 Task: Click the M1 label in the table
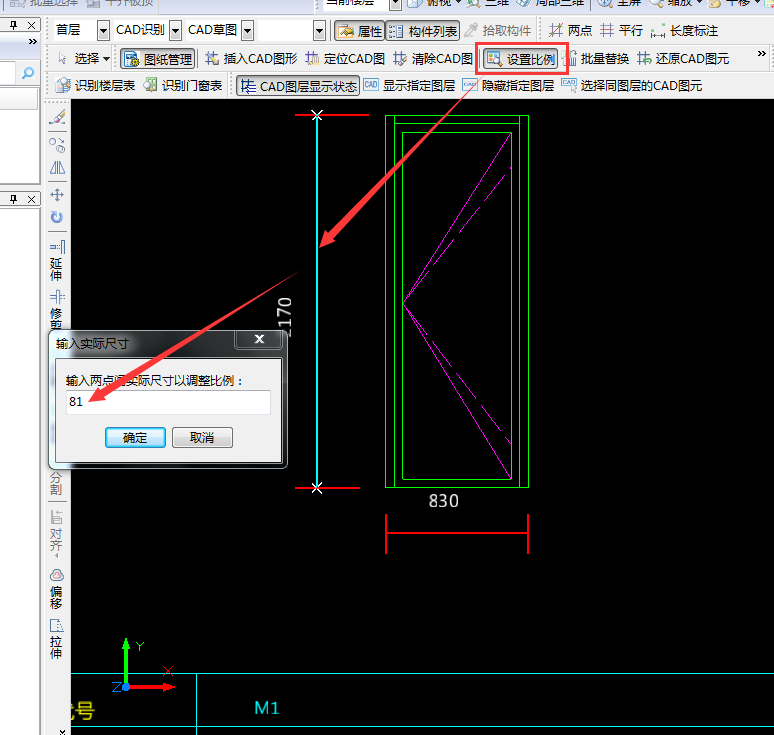[x=267, y=708]
